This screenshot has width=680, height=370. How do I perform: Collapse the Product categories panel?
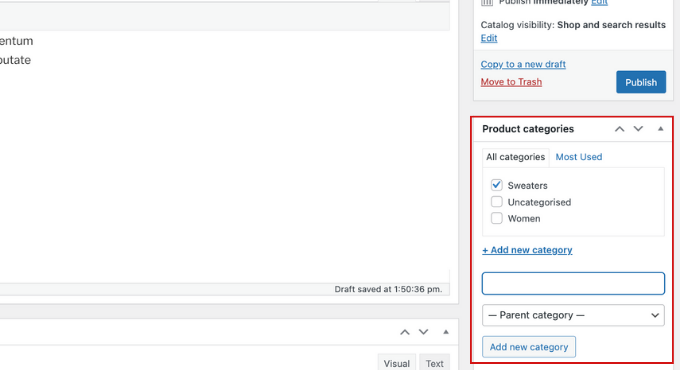[660, 129]
